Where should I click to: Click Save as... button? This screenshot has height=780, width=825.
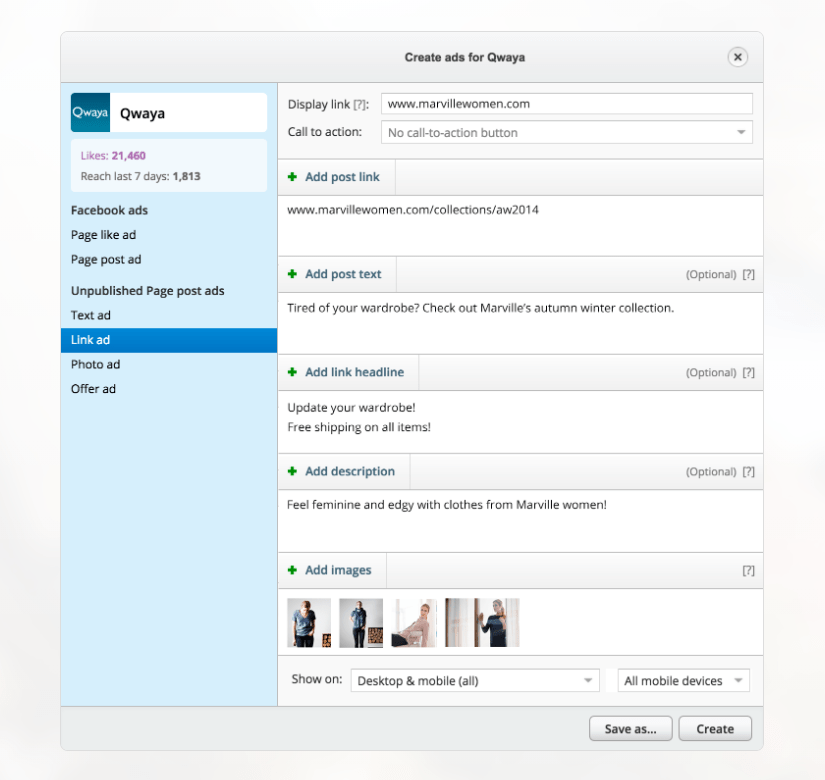click(630, 728)
